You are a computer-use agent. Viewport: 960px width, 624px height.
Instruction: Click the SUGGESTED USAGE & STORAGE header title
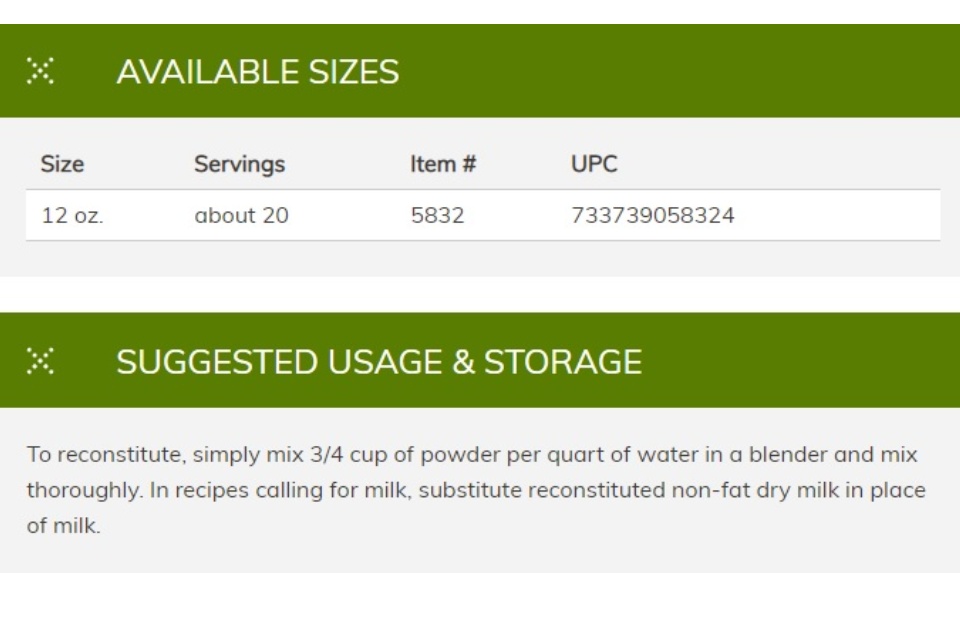[379, 361]
